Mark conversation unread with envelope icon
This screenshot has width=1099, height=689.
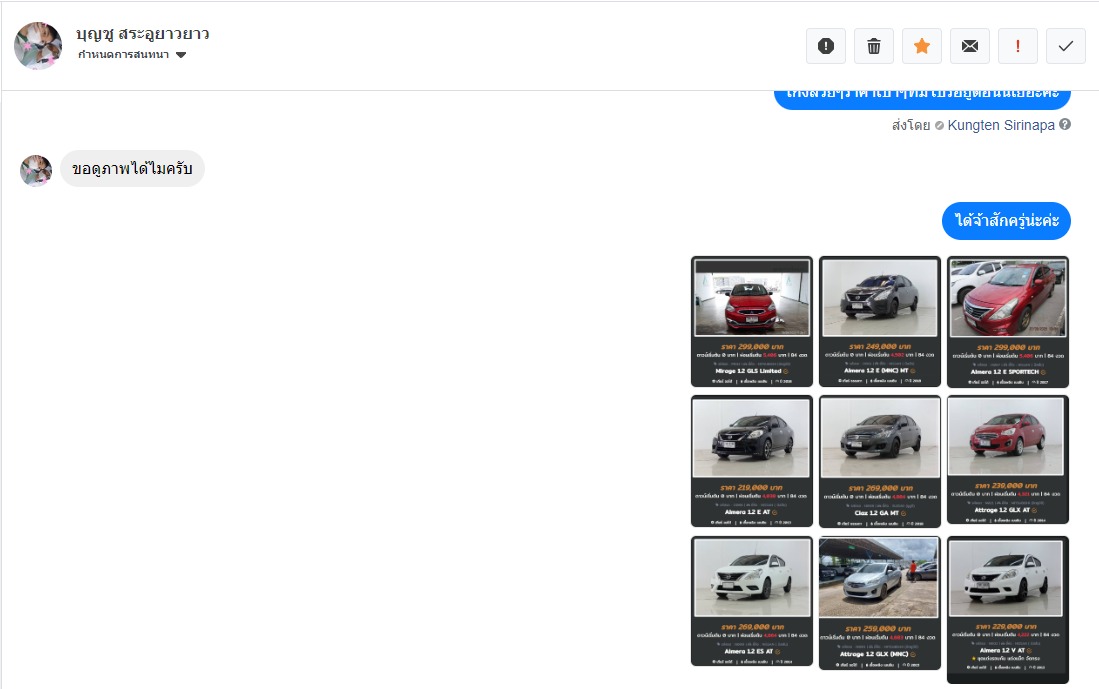[969, 46]
